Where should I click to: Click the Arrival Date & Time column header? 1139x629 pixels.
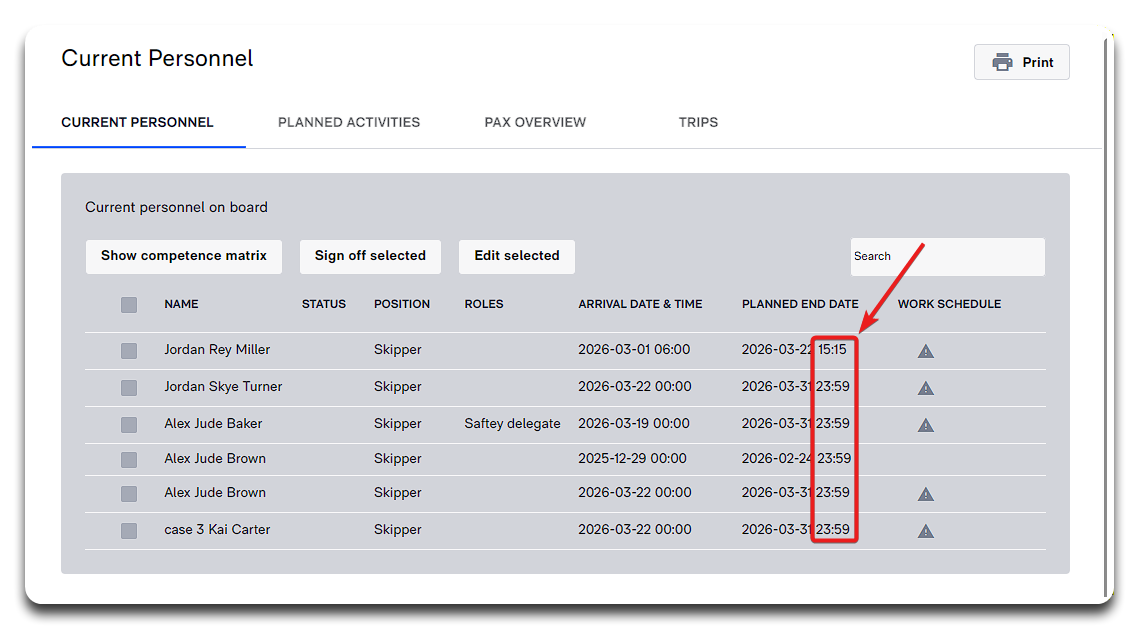pyautogui.click(x=640, y=304)
